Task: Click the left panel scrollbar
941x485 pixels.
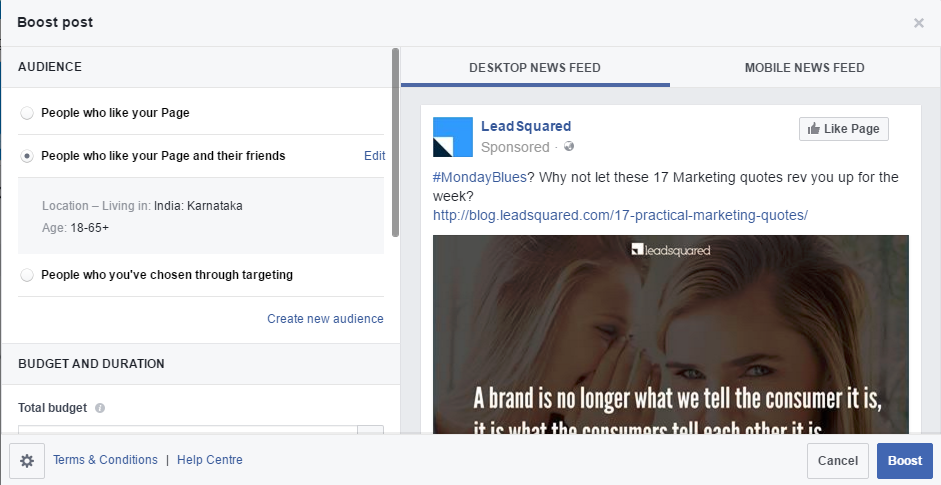Action: point(395,143)
